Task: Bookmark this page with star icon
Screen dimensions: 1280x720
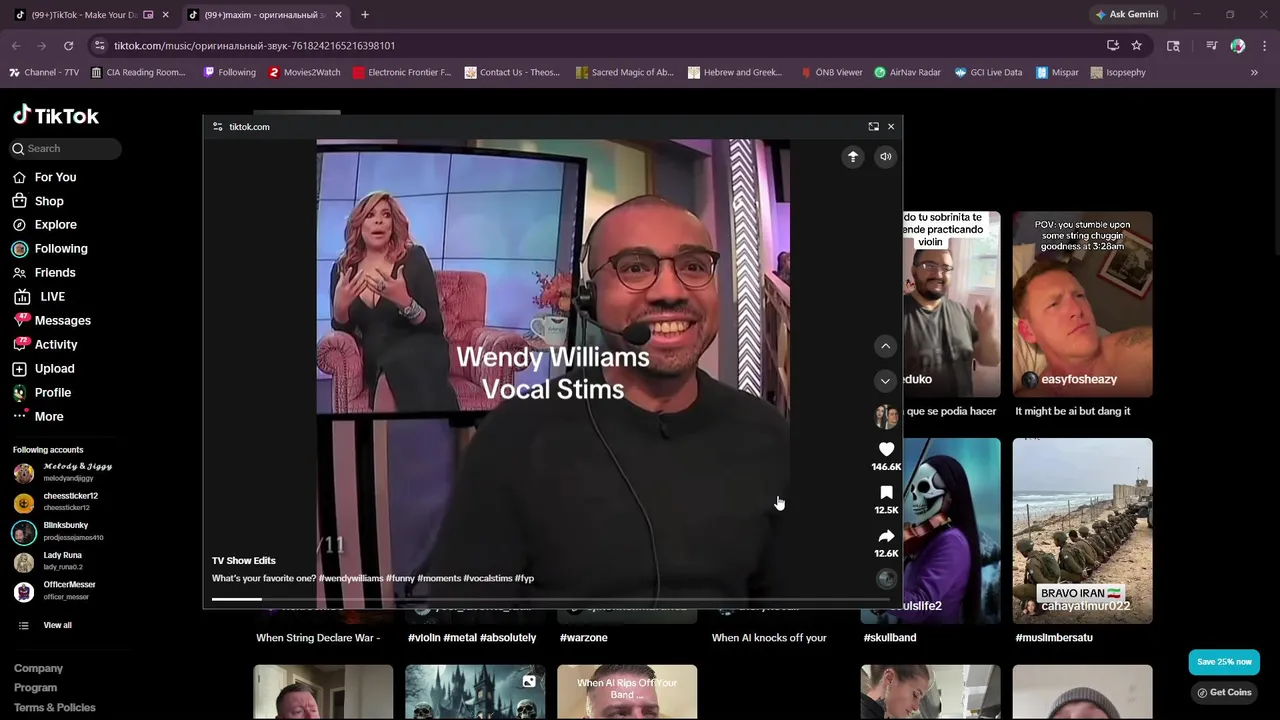Action: tap(1136, 46)
